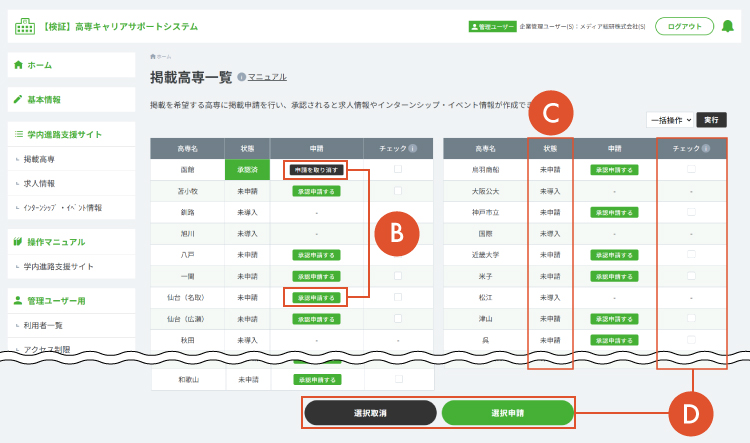Click the book icon beside 操作マニュアル
Screen dimensions: 750x443
tap(18, 242)
